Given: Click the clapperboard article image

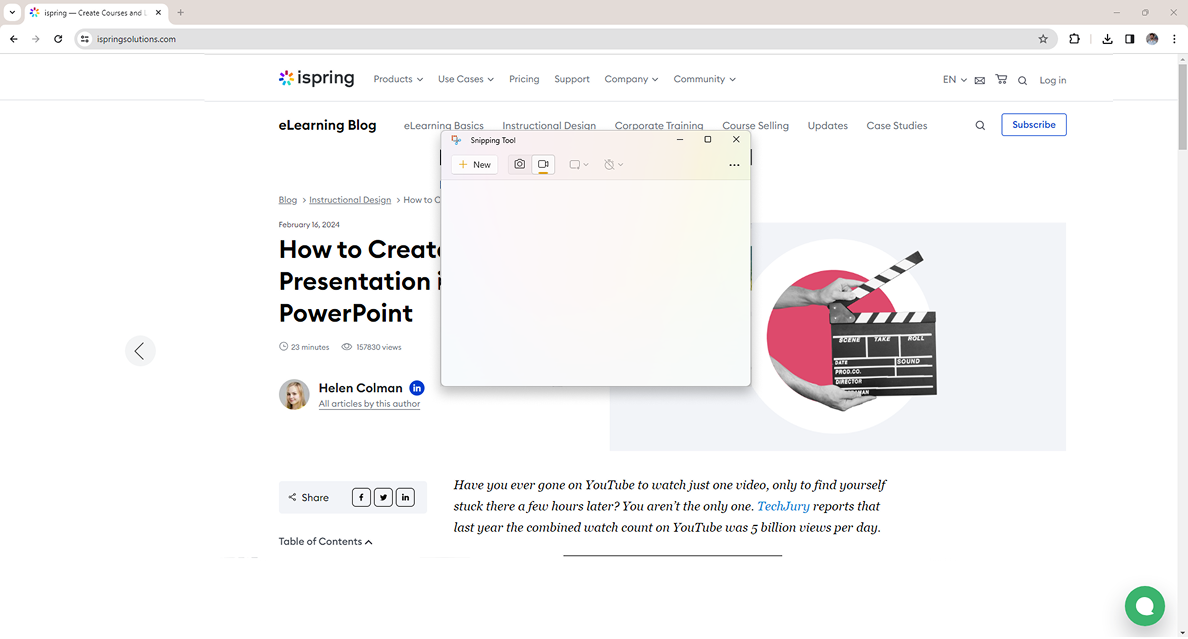Looking at the screenshot, I should 838,337.
